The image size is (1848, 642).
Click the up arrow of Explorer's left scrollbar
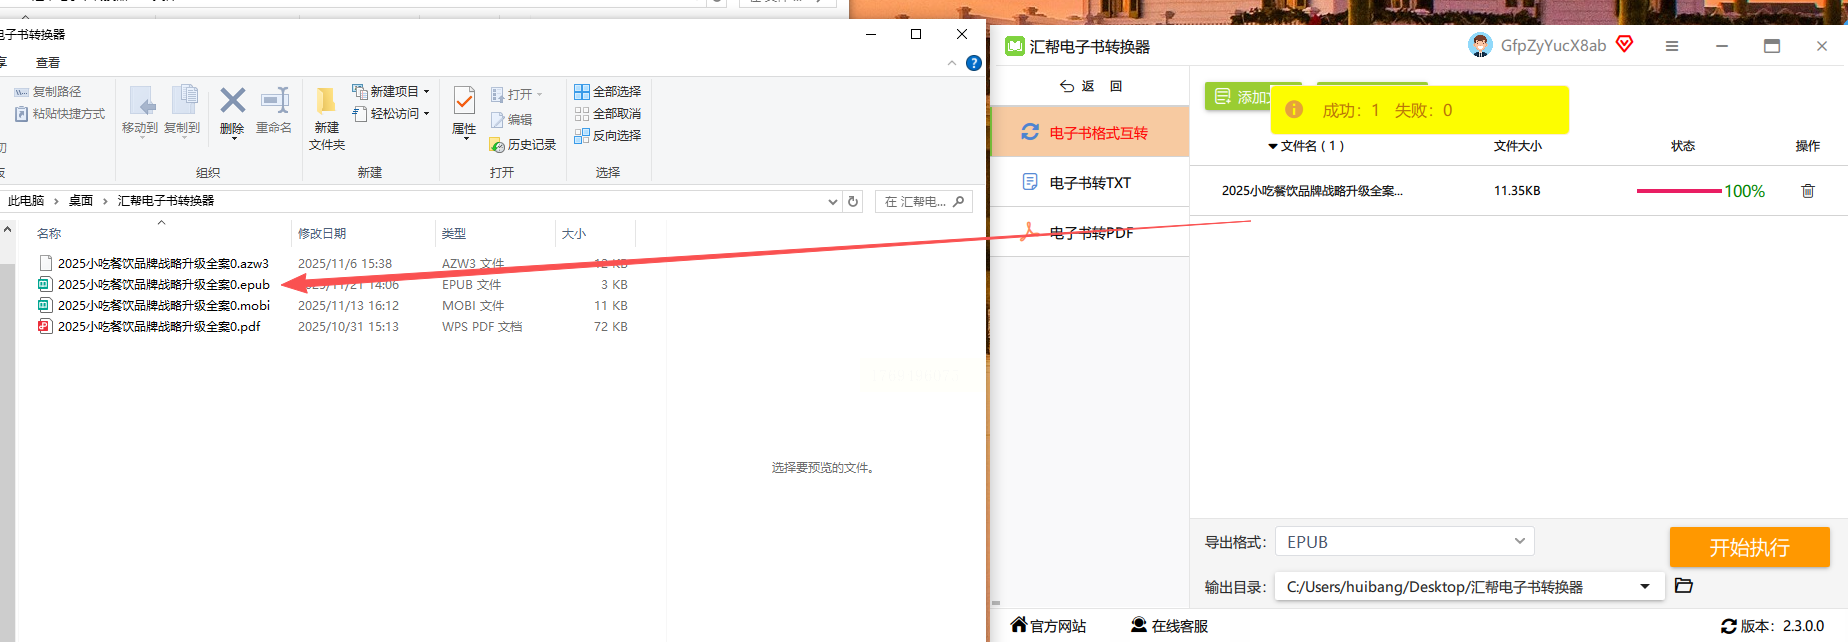tap(7, 230)
